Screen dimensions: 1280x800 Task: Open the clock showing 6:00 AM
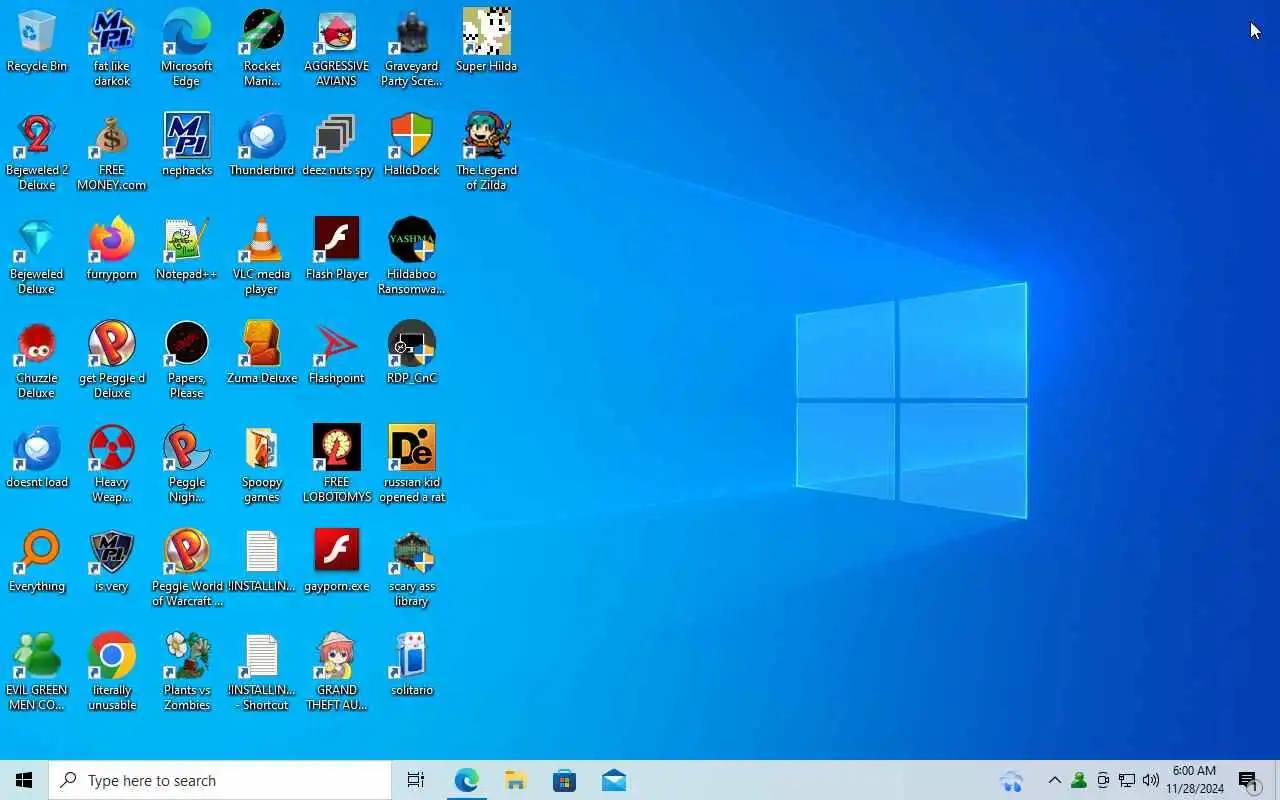pos(1195,780)
